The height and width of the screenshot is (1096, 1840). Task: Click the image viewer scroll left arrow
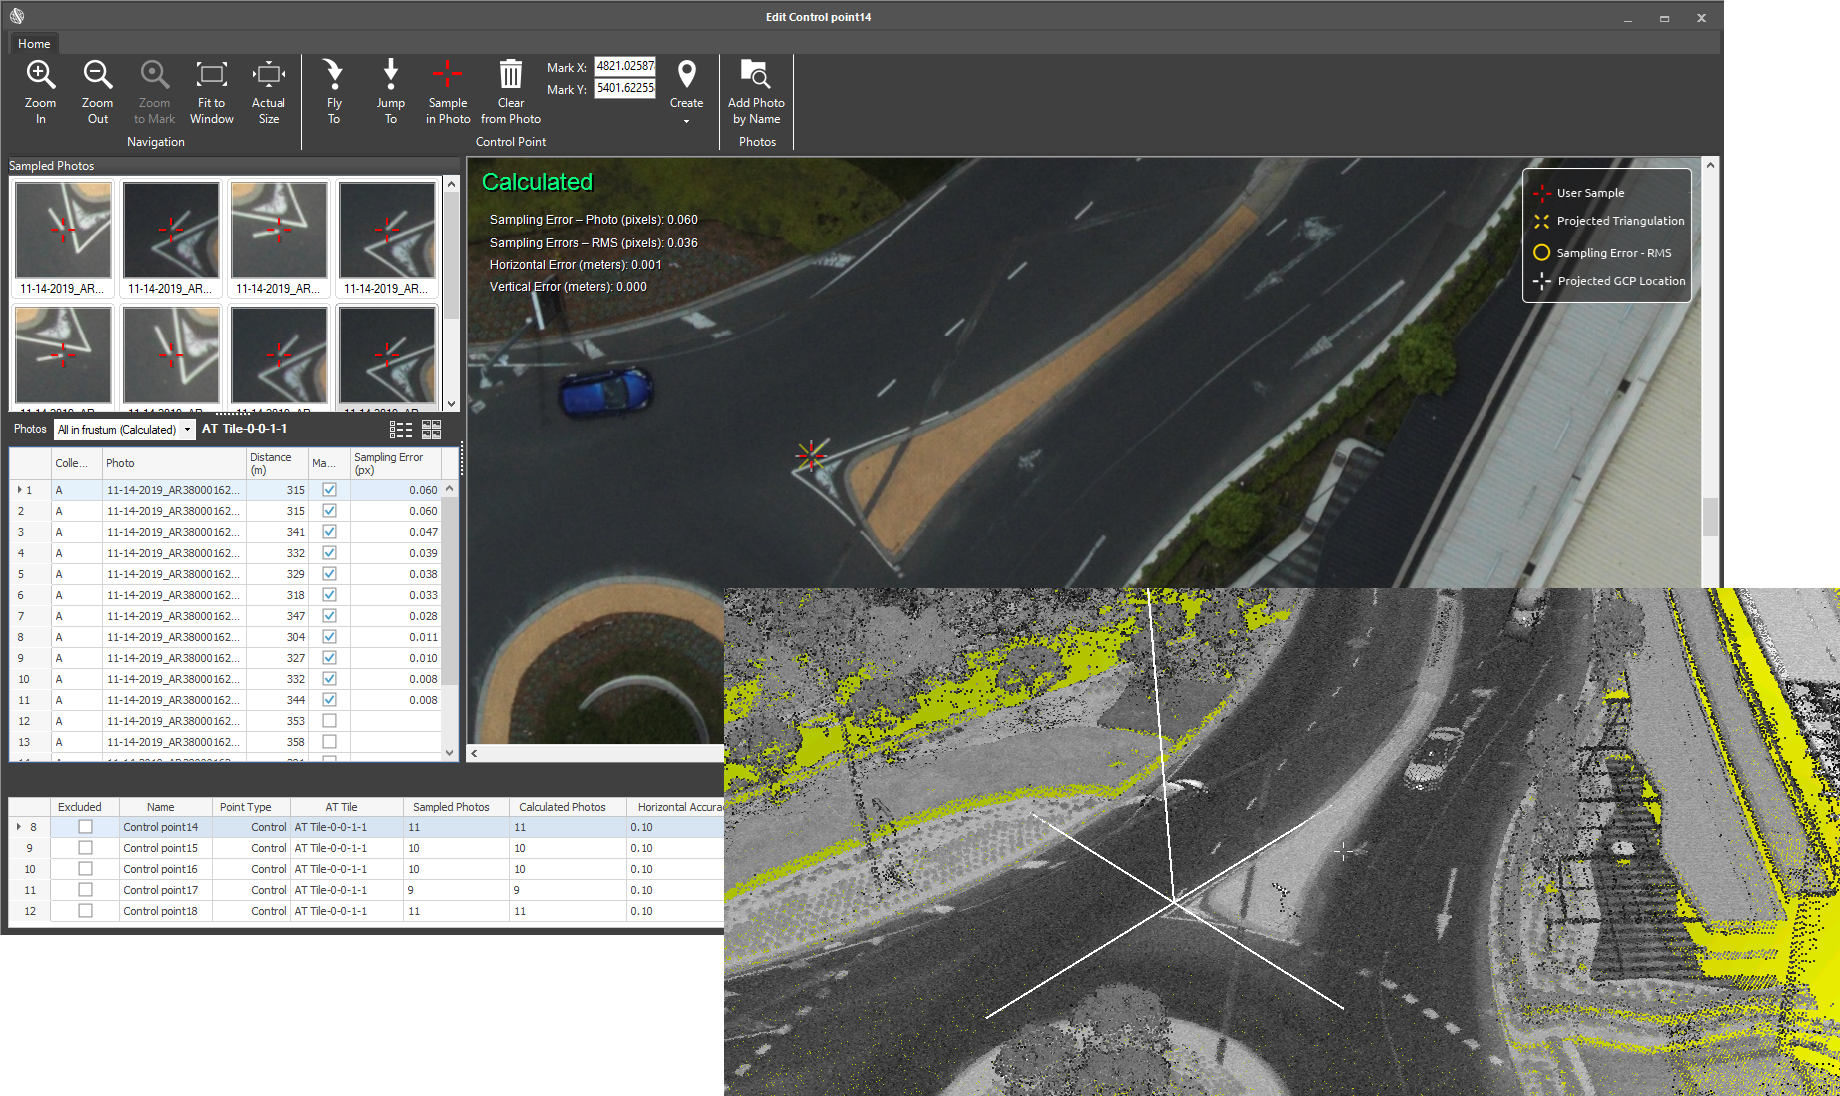[475, 753]
